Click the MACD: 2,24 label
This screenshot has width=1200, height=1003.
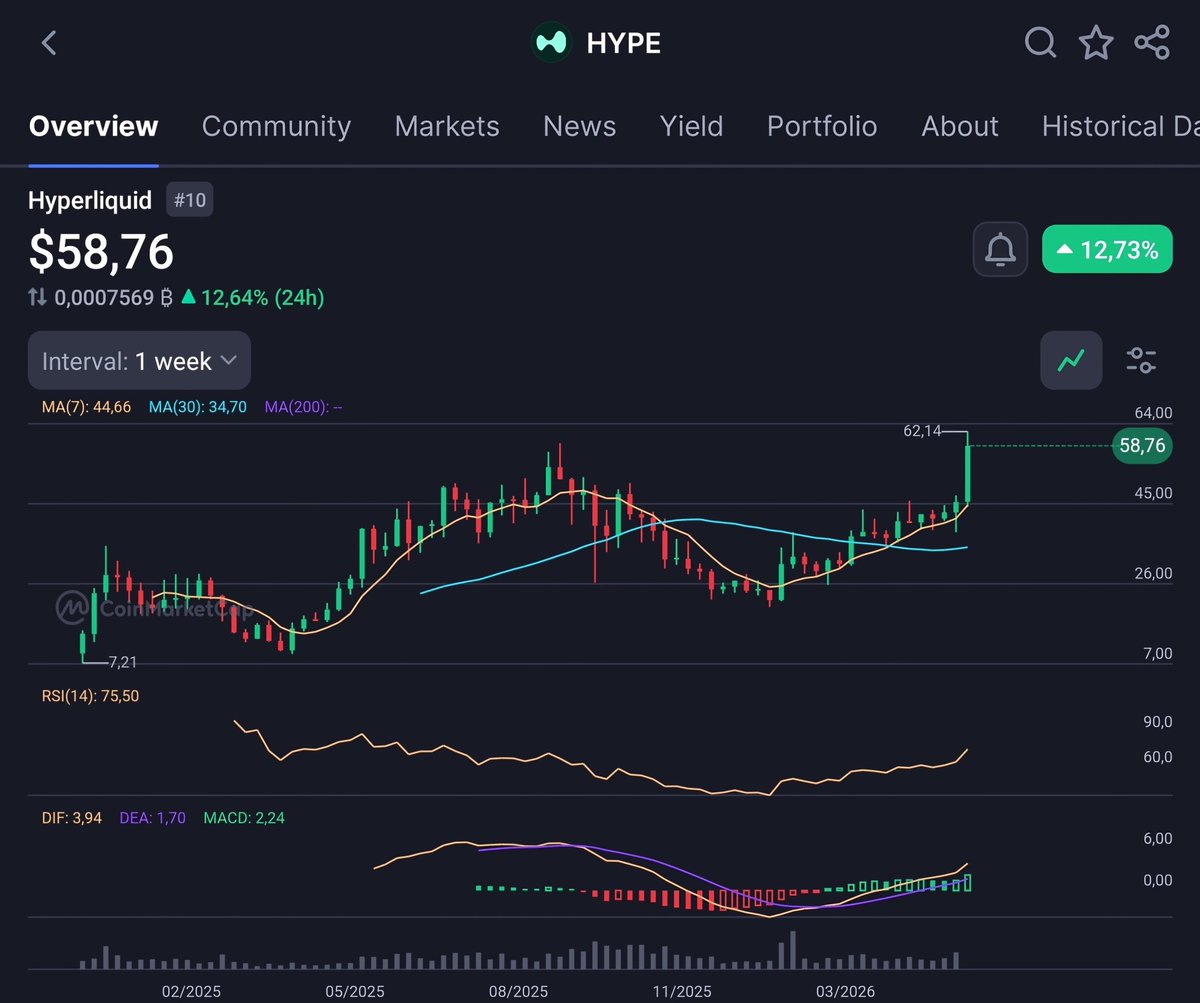click(x=243, y=818)
